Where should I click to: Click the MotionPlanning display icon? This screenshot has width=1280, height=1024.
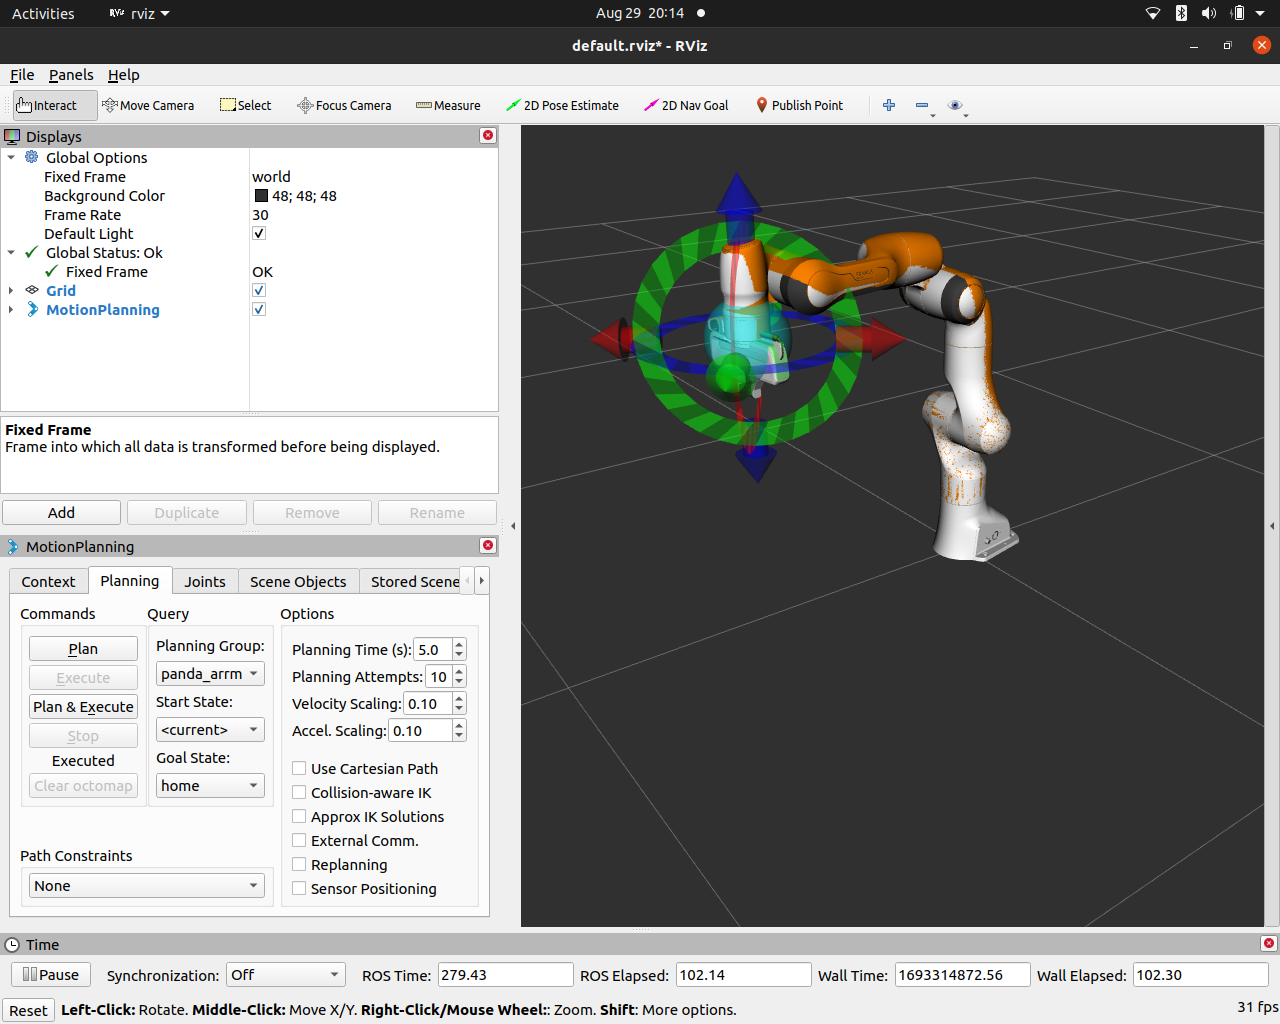click(x=32, y=309)
